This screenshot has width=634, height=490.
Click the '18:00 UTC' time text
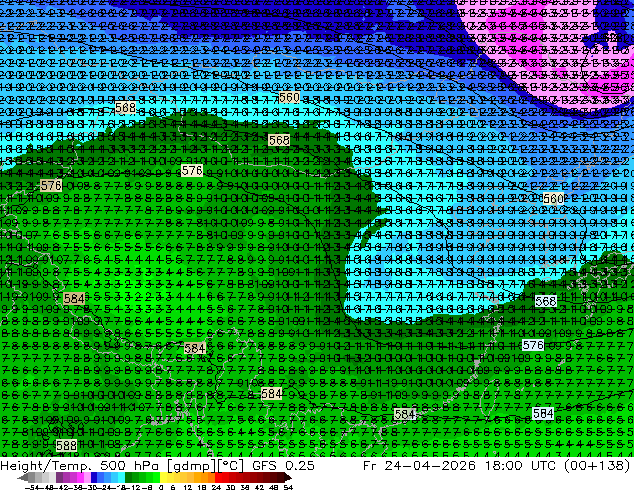click(522, 466)
